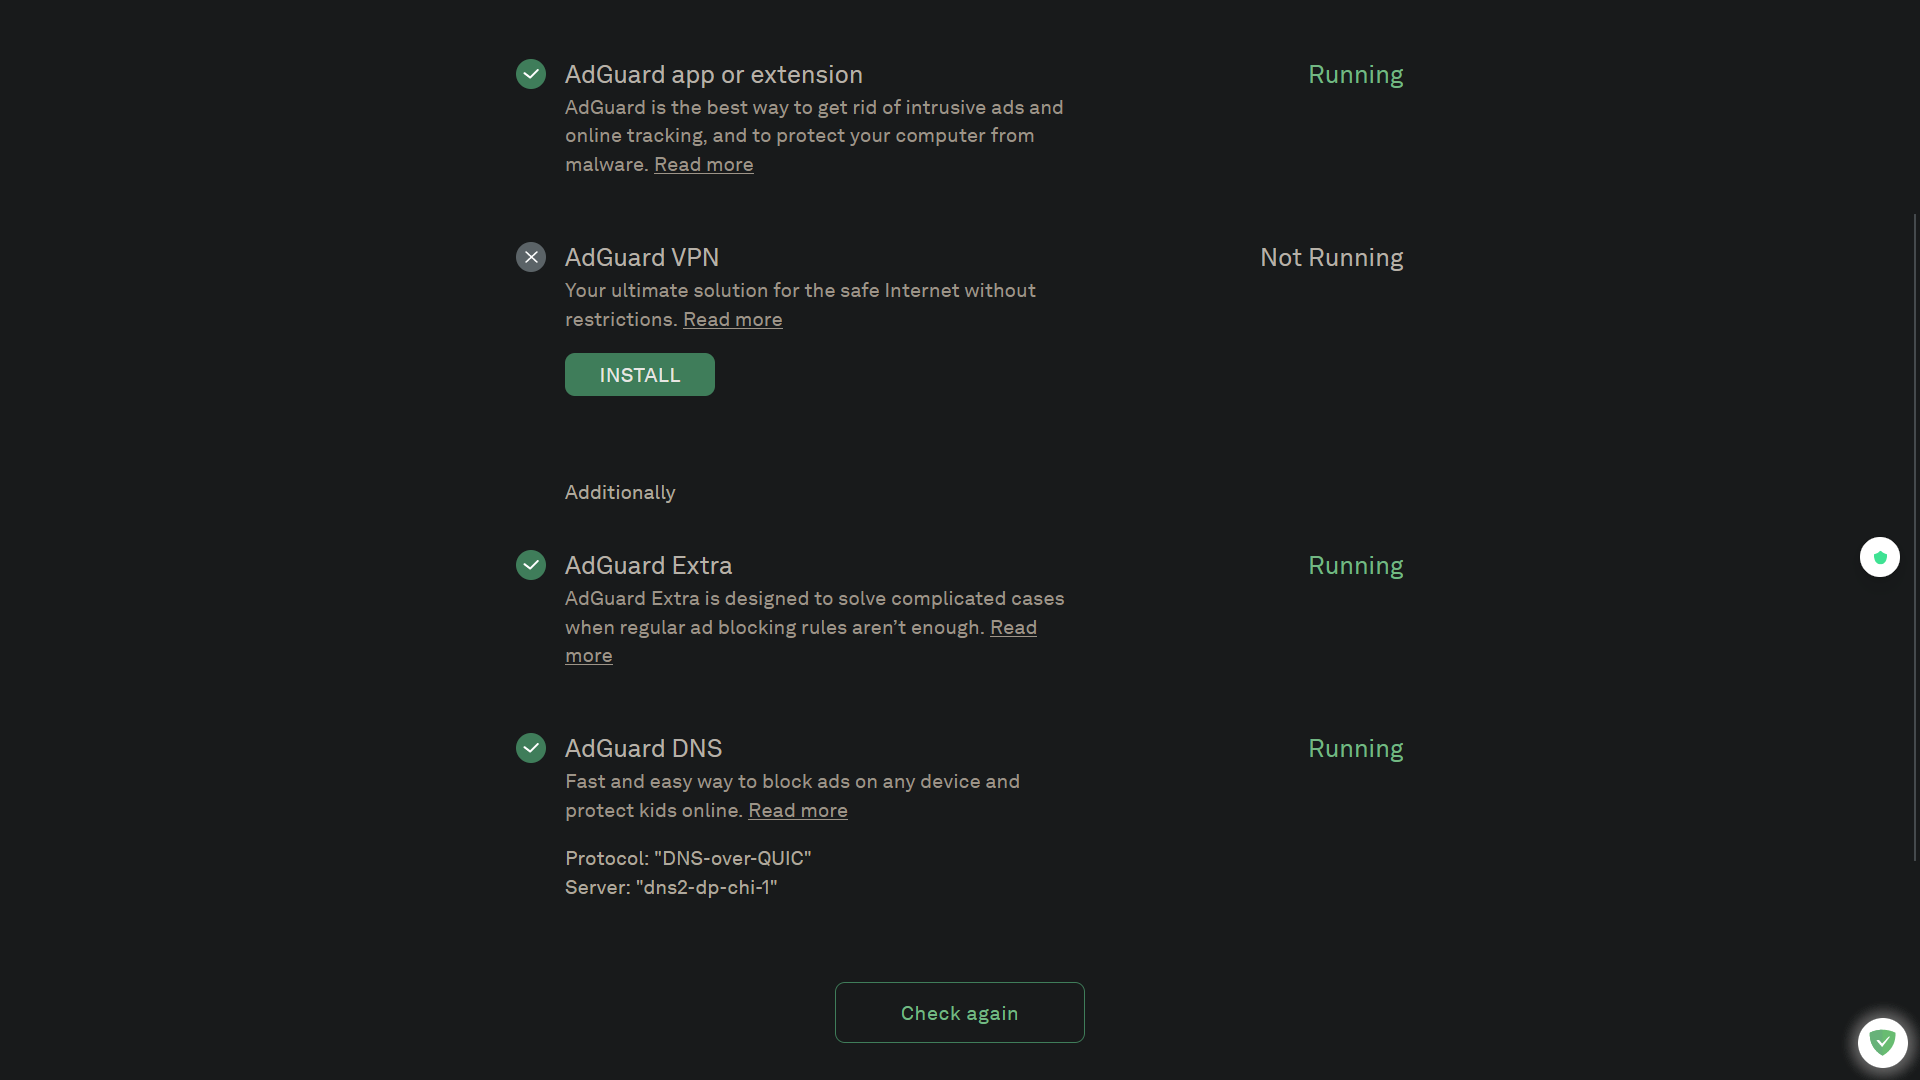The height and width of the screenshot is (1080, 1920).
Task: Click the Check again button
Action: click(959, 1012)
